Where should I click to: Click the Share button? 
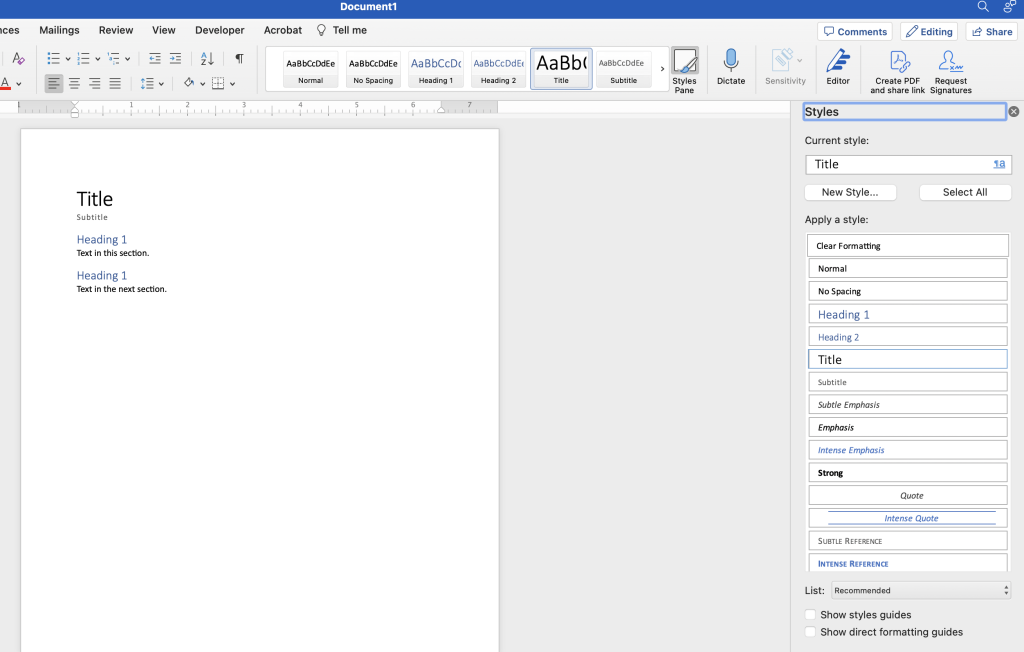click(991, 31)
